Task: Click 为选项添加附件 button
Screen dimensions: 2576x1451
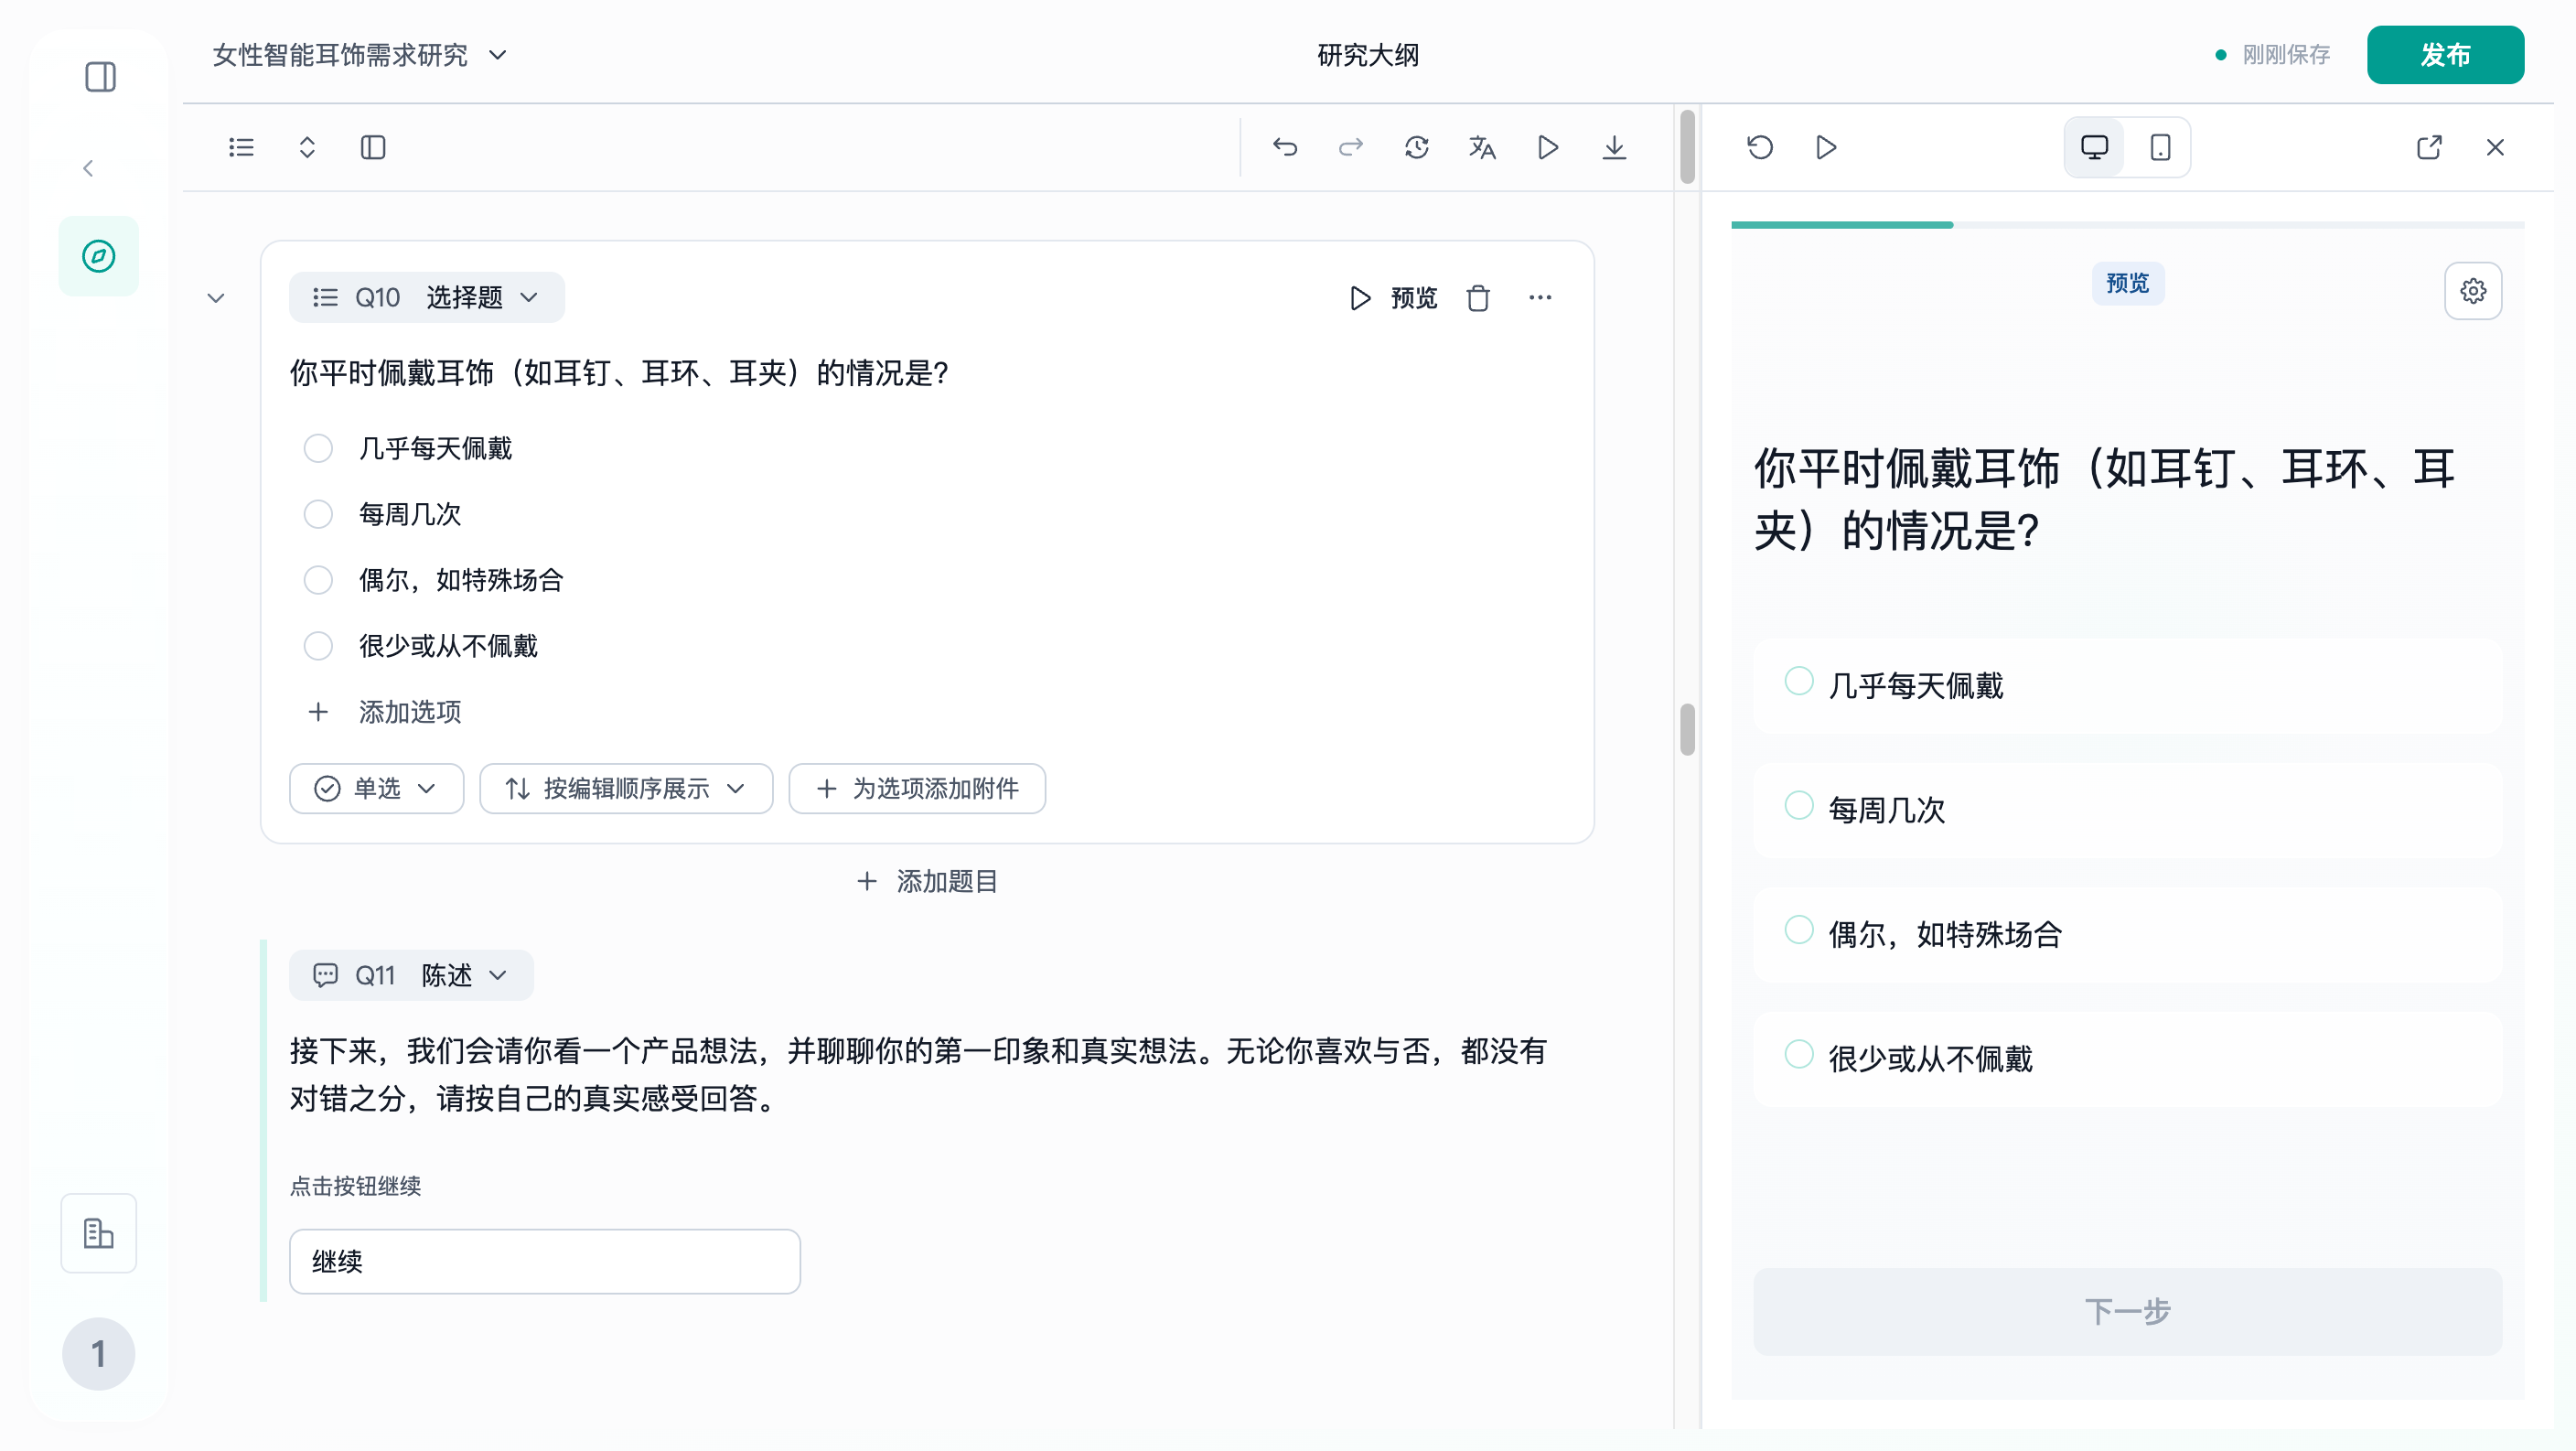Action: click(x=917, y=789)
